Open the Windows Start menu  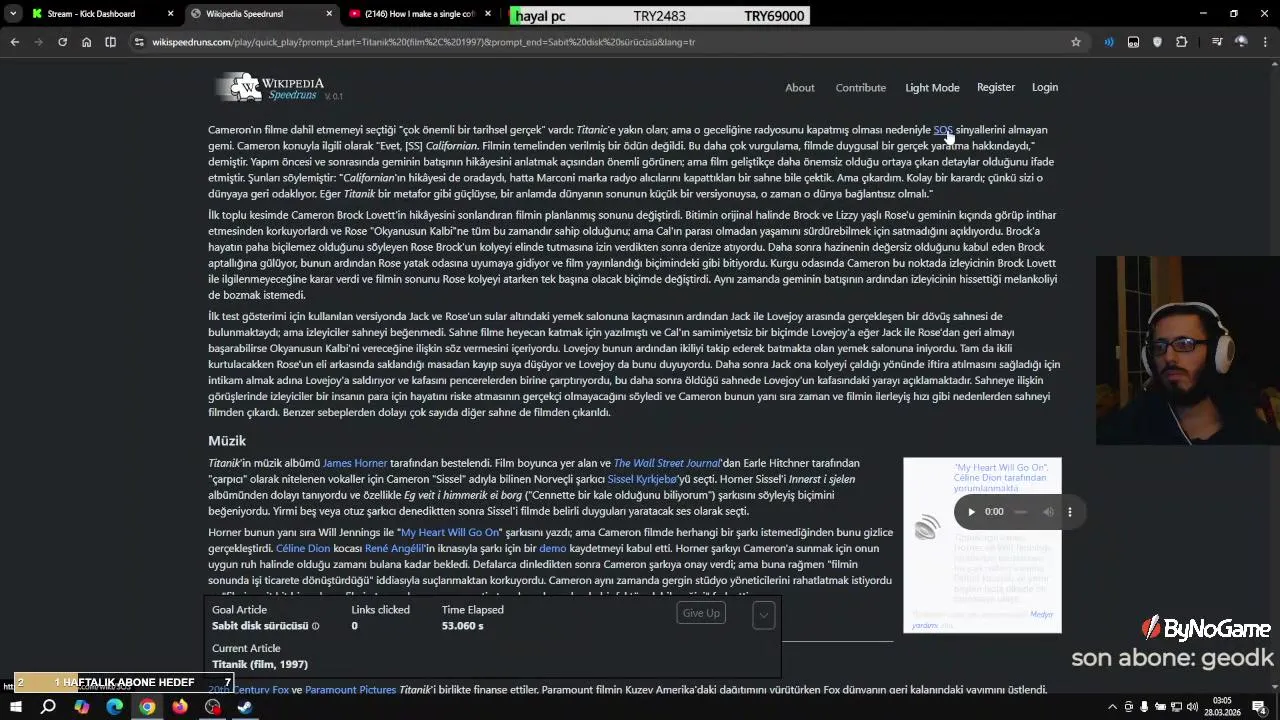[16, 707]
